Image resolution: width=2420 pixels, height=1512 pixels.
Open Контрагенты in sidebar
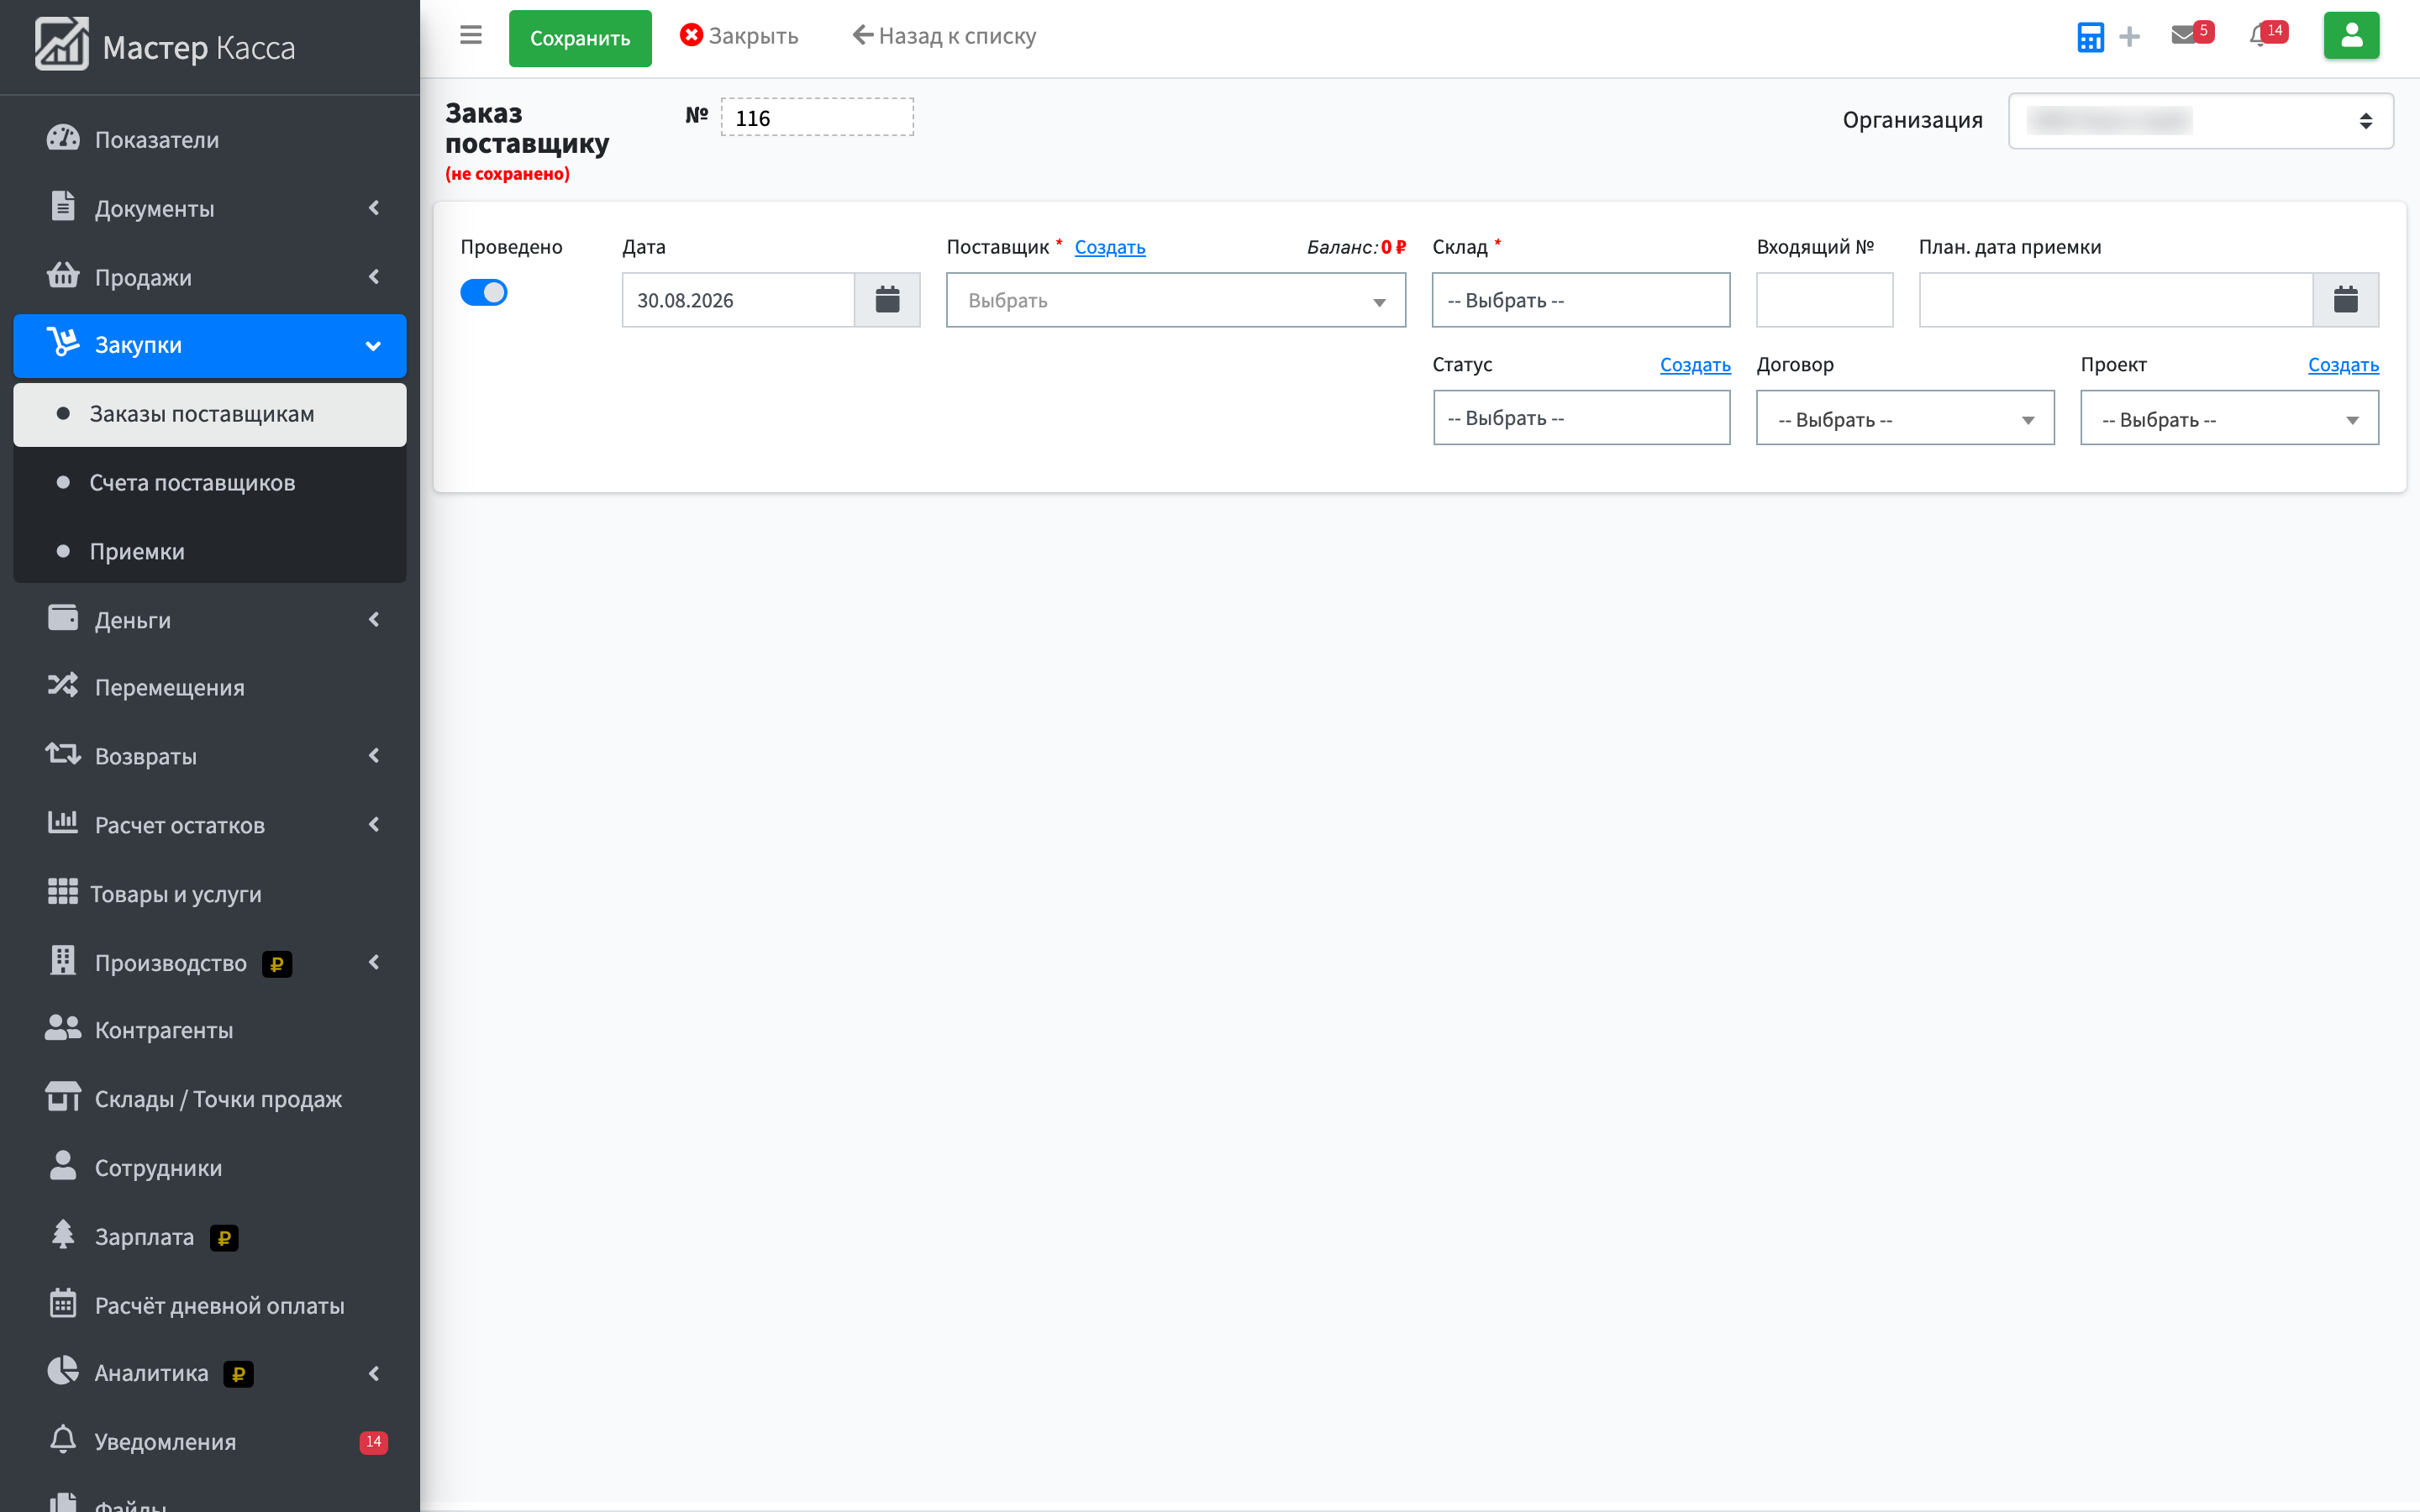pos(210,1030)
